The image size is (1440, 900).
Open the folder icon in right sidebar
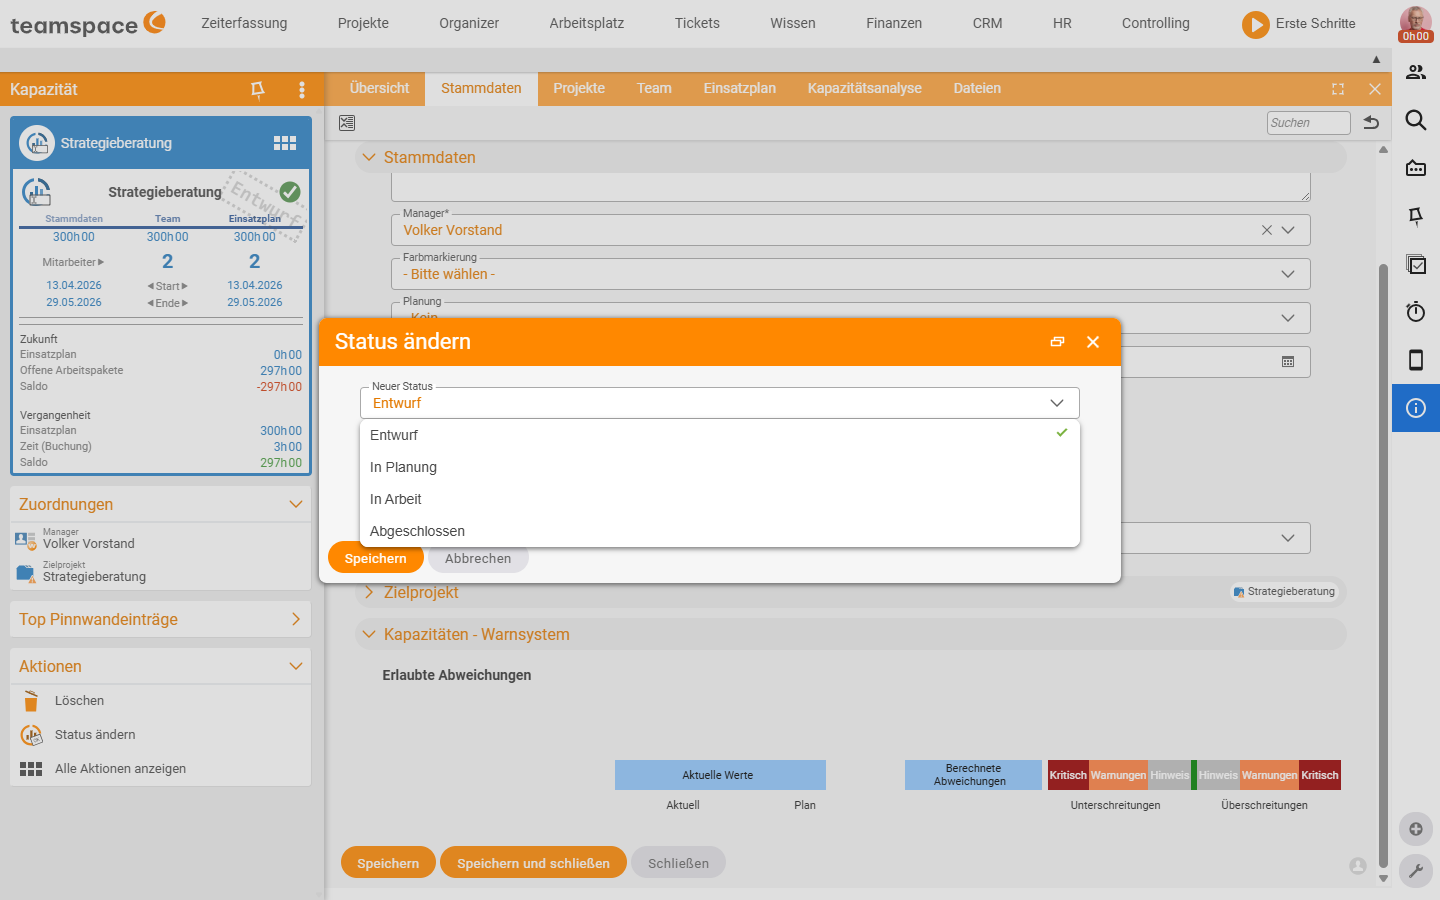coord(1416,168)
